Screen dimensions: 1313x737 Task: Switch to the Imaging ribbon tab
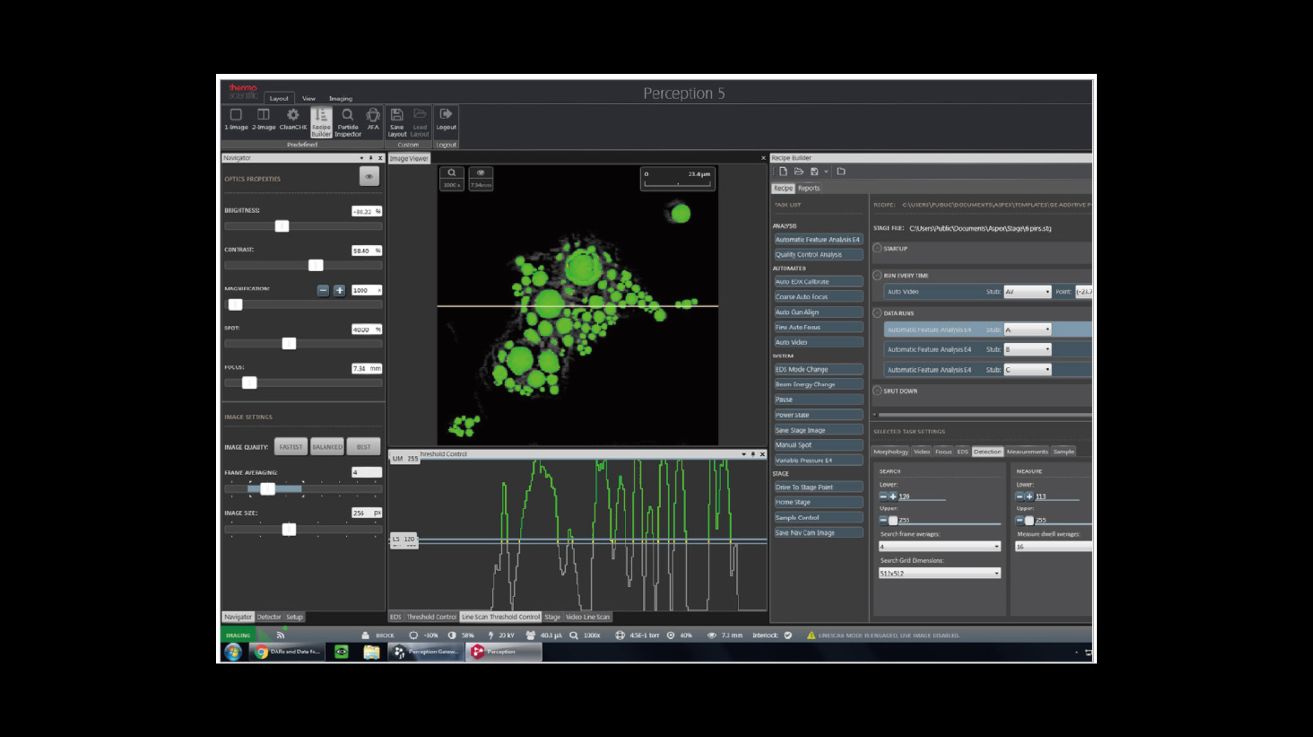point(341,98)
